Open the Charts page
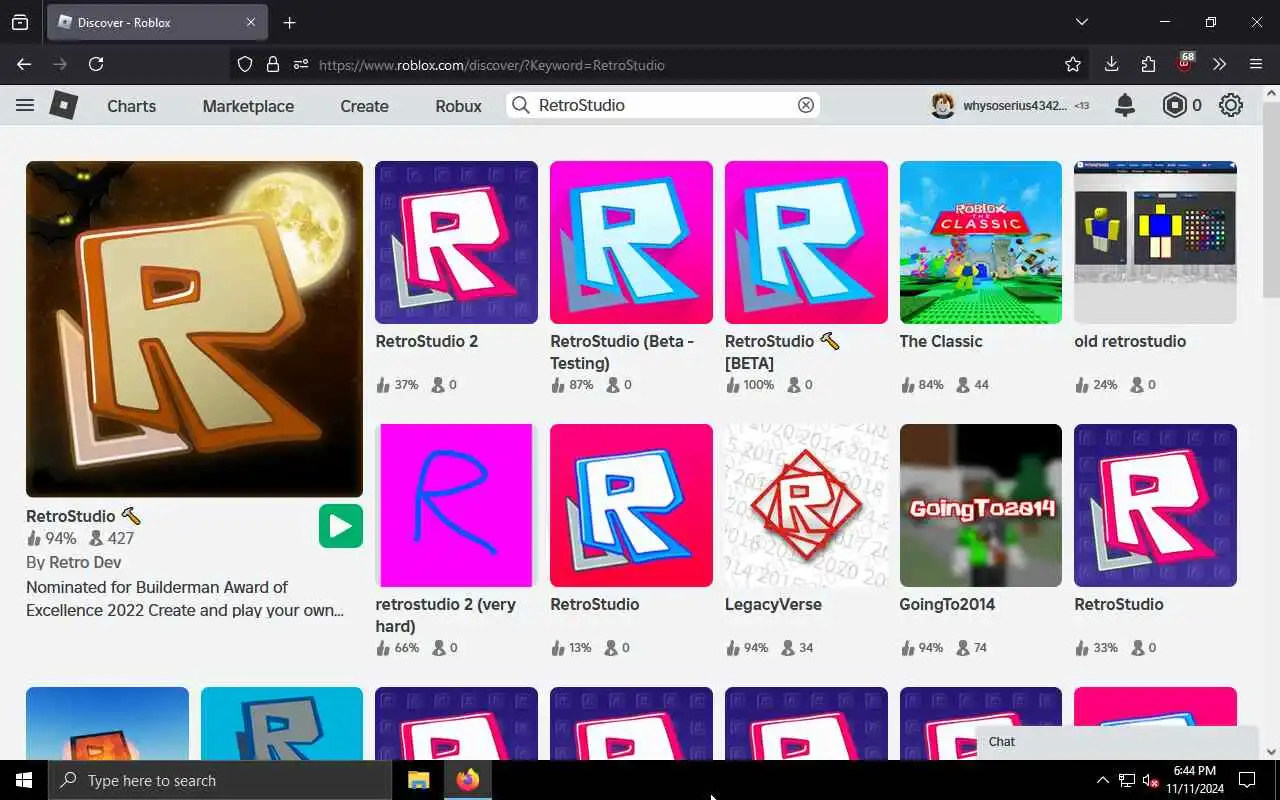1280x800 pixels. (x=132, y=106)
